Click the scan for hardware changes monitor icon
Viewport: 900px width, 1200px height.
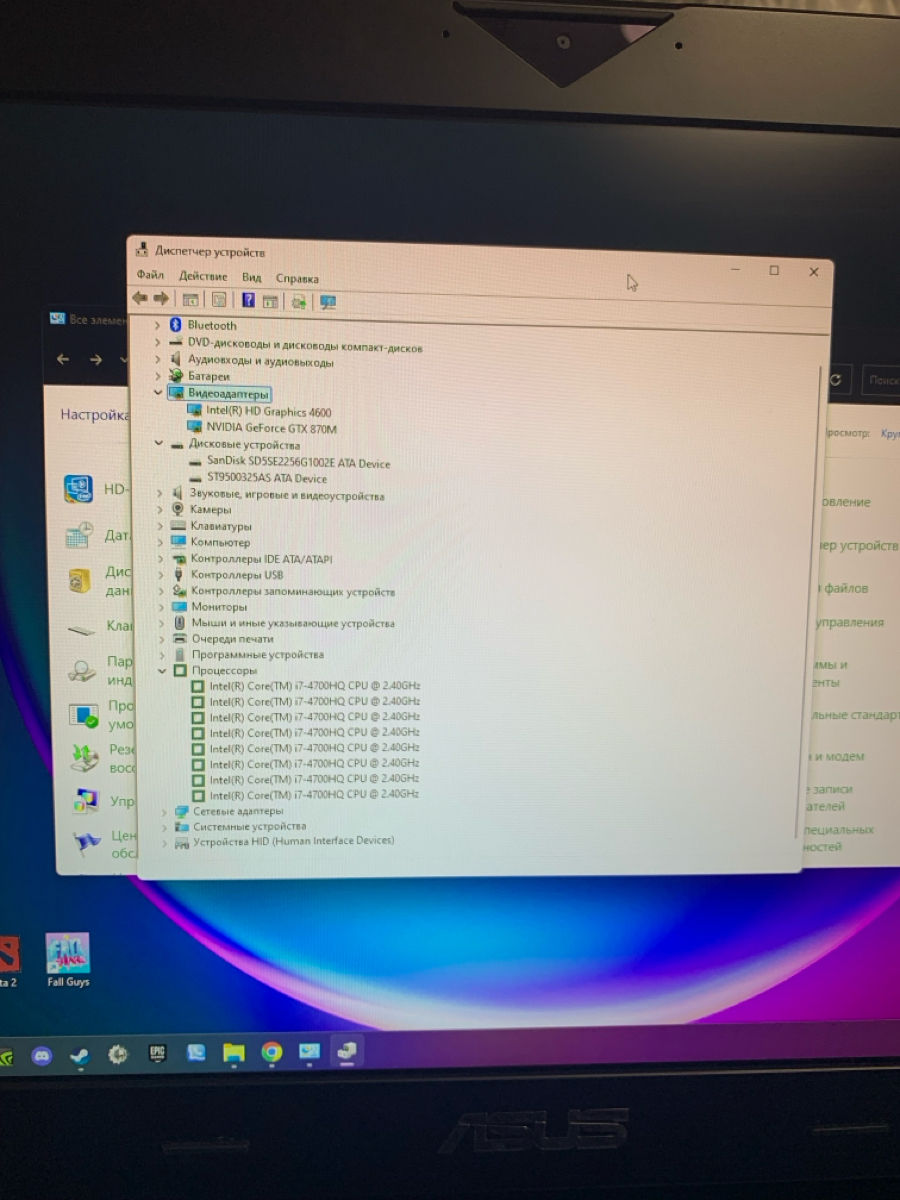point(327,301)
